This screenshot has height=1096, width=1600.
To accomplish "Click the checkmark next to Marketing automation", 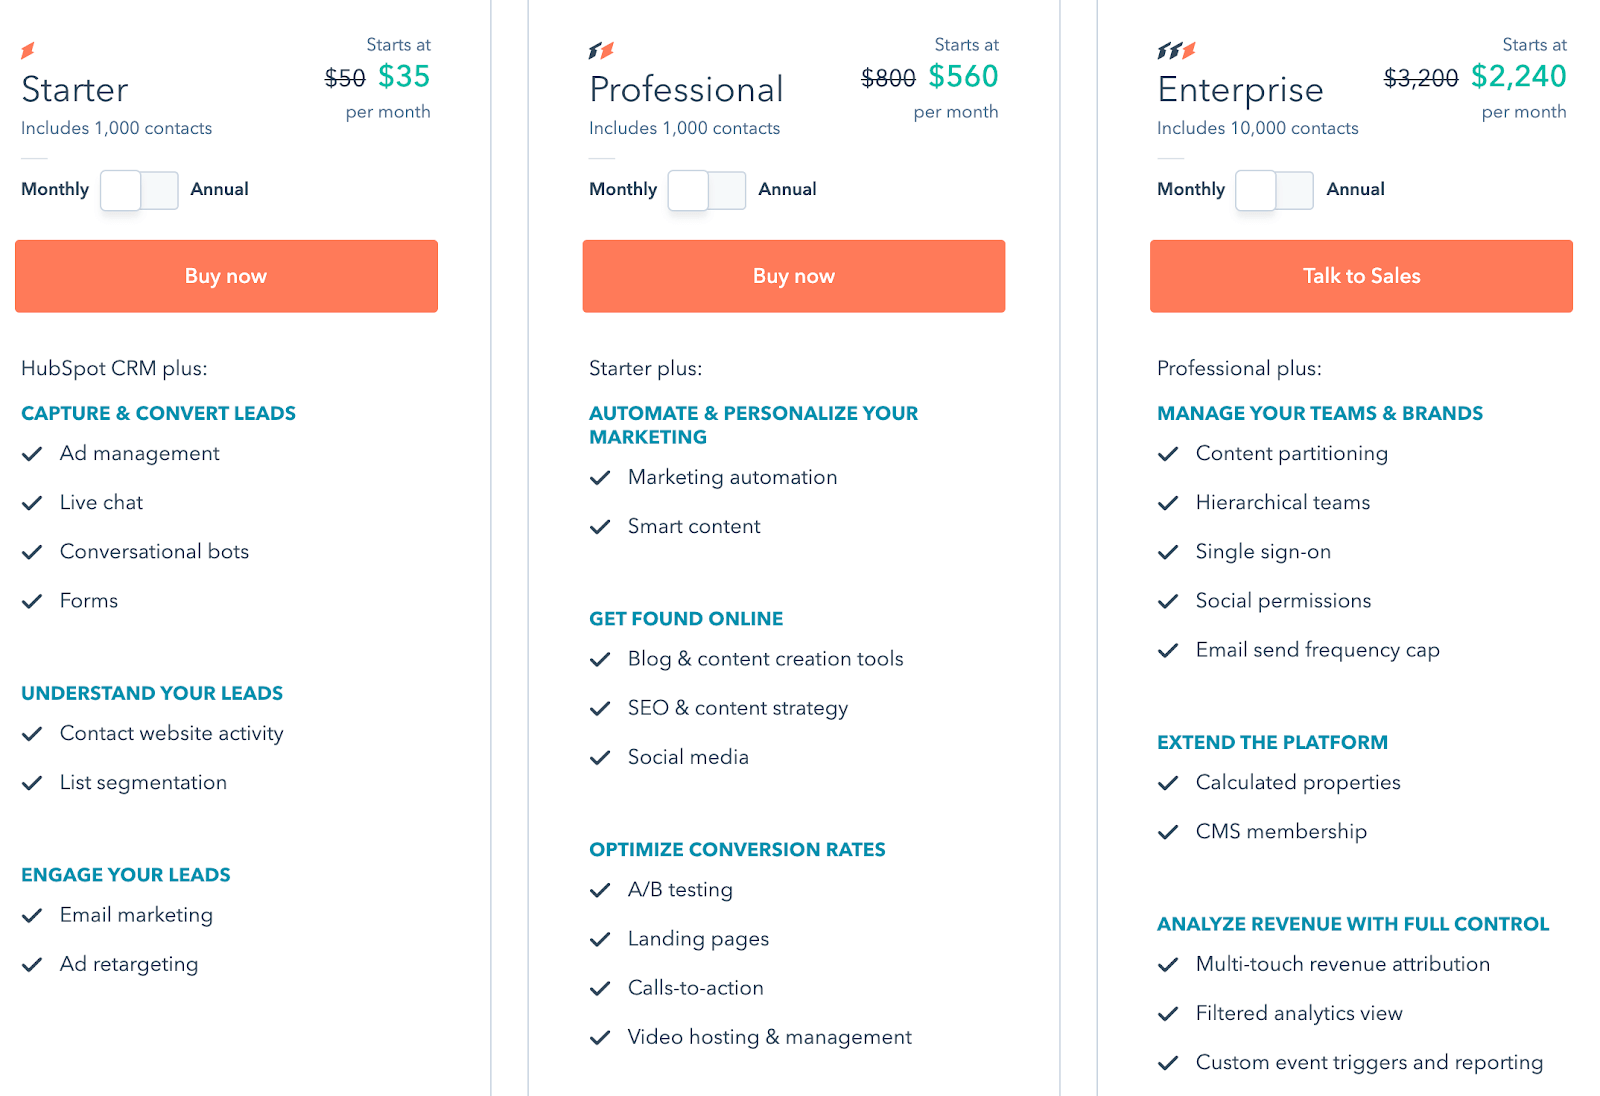I will [600, 478].
